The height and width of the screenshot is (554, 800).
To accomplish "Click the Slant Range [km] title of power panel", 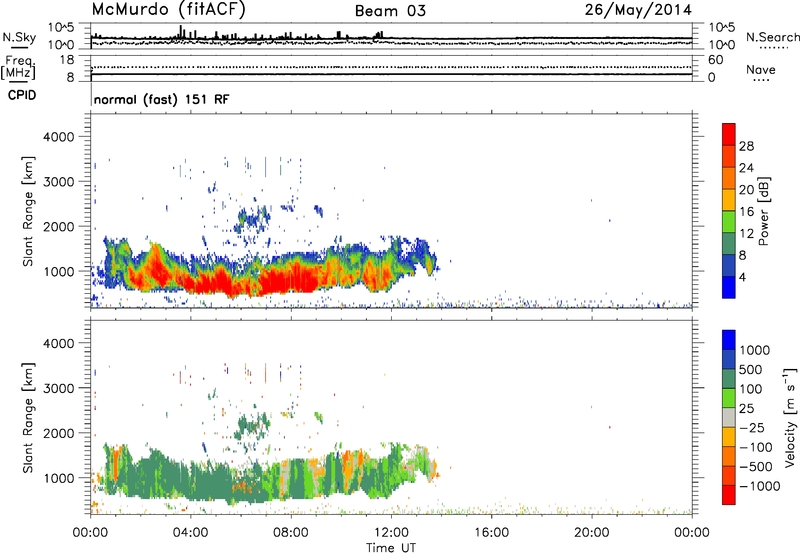I will click(x=28, y=211).
